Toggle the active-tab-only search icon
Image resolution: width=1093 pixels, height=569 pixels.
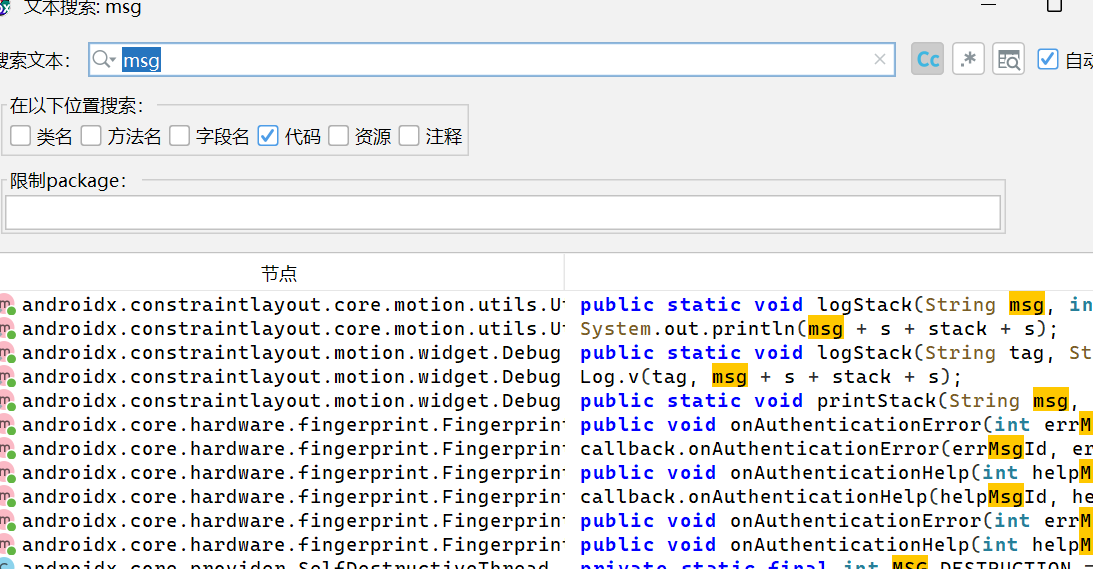click(1009, 59)
